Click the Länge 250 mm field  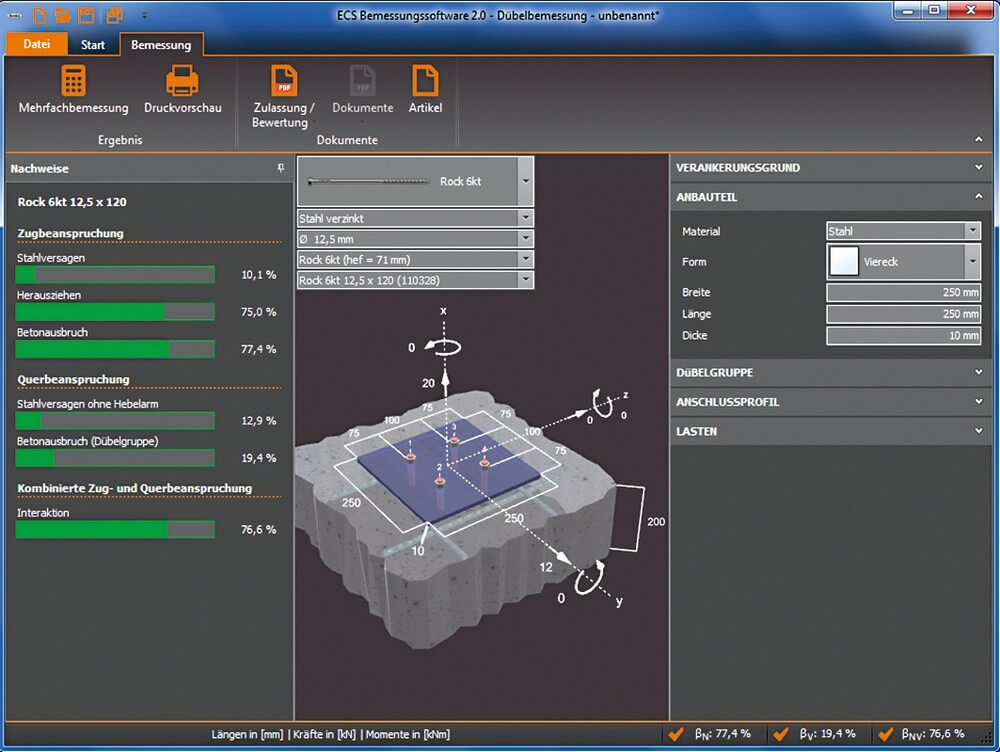[904, 314]
